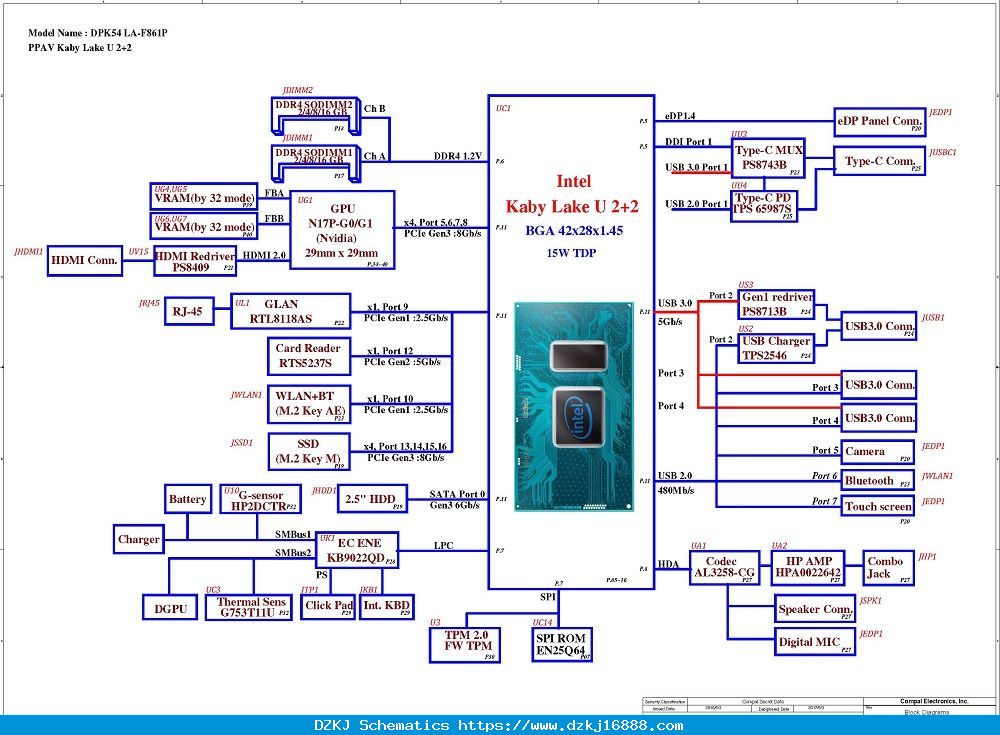
Task: Click the DDI Port 1 label
Action: (x=688, y=142)
